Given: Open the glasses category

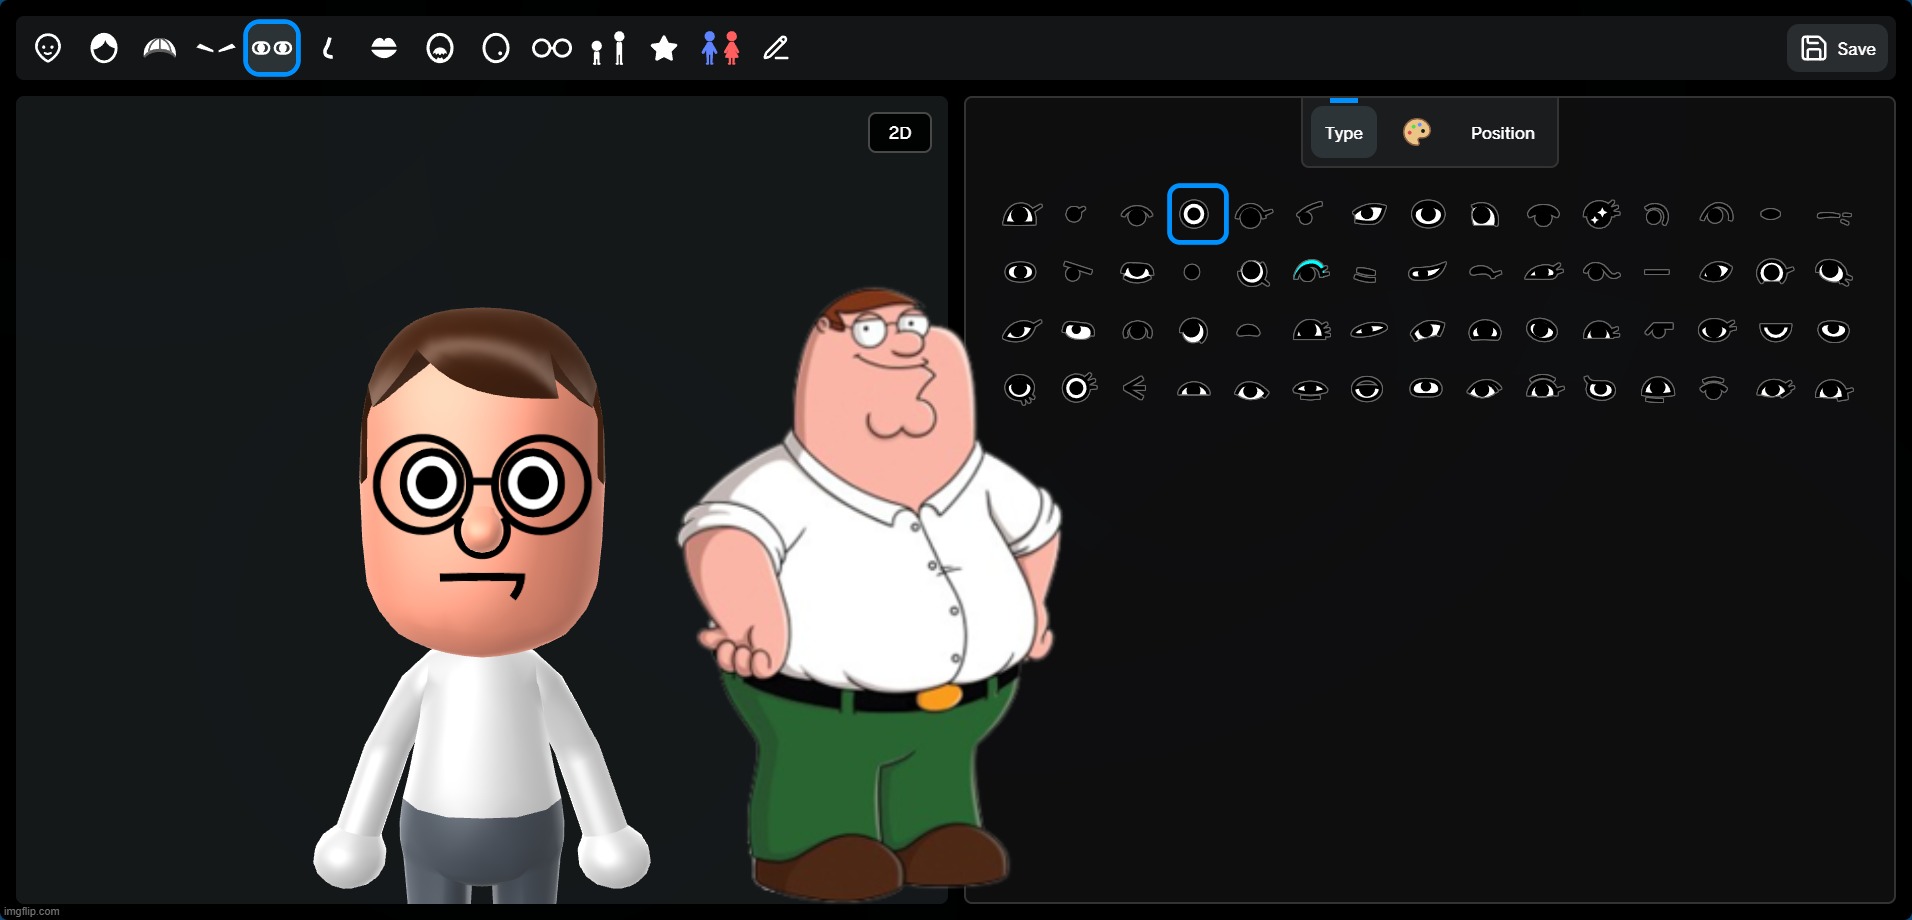Looking at the screenshot, I should click(552, 48).
